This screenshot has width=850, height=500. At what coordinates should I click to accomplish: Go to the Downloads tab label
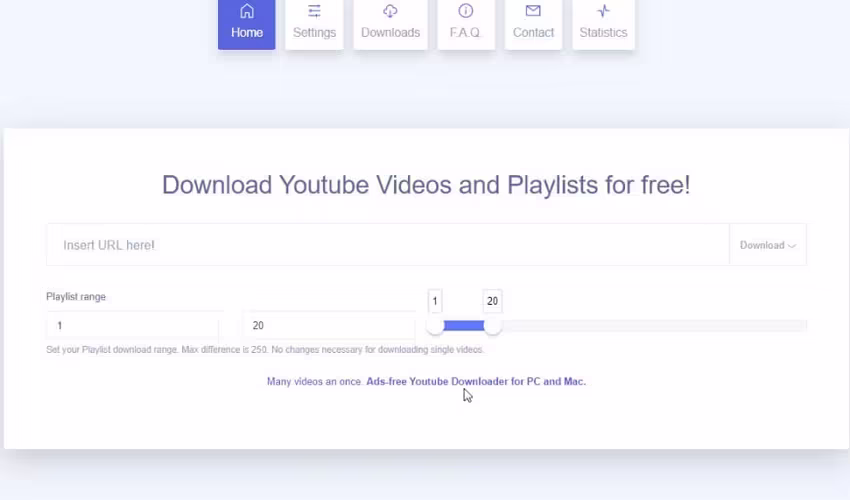click(390, 33)
